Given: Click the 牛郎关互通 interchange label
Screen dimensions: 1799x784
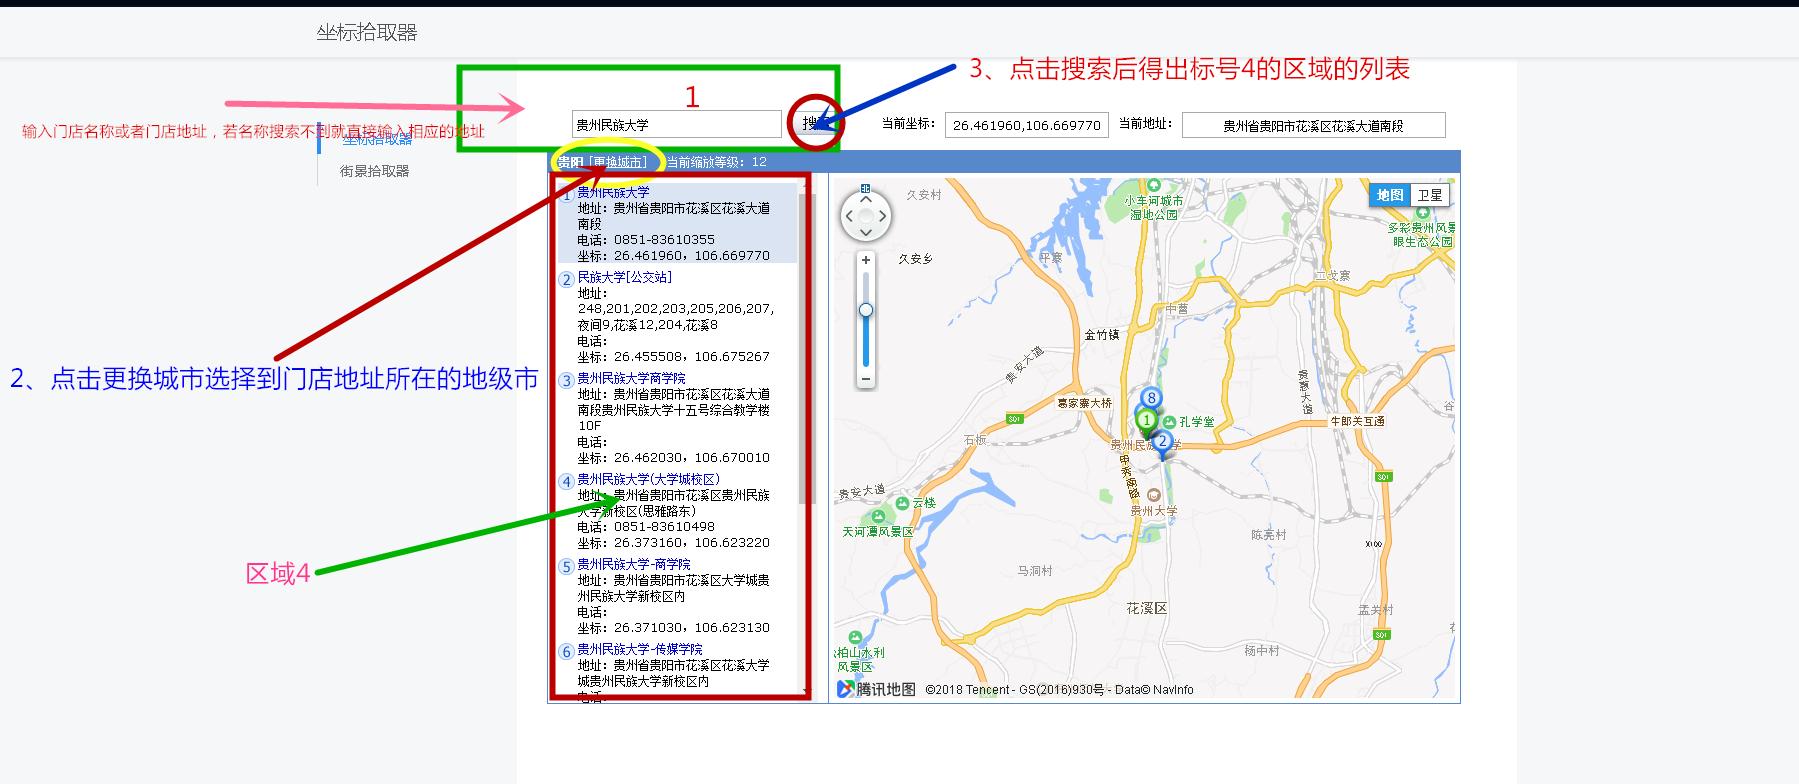Looking at the screenshot, I should (1358, 421).
